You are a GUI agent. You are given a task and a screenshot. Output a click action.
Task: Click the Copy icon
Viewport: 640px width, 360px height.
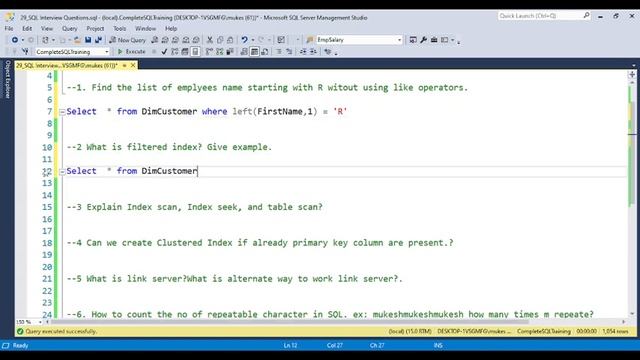(x=220, y=40)
